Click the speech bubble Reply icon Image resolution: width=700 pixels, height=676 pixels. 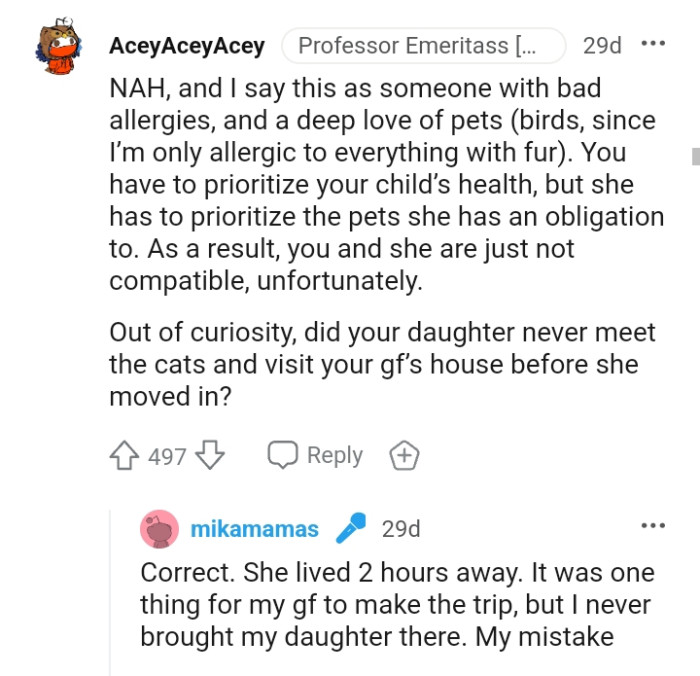click(283, 456)
